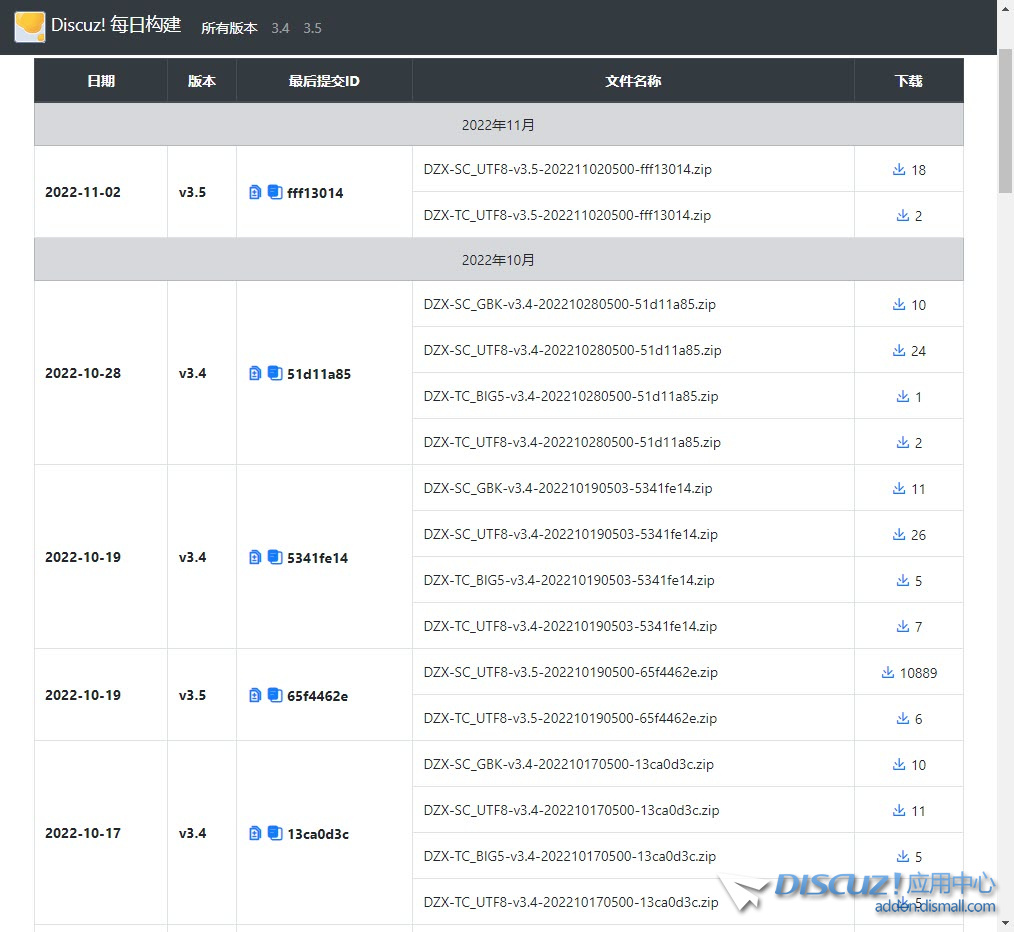
Task: Click the copy icon next to 5341fe14
Action: click(x=275, y=556)
